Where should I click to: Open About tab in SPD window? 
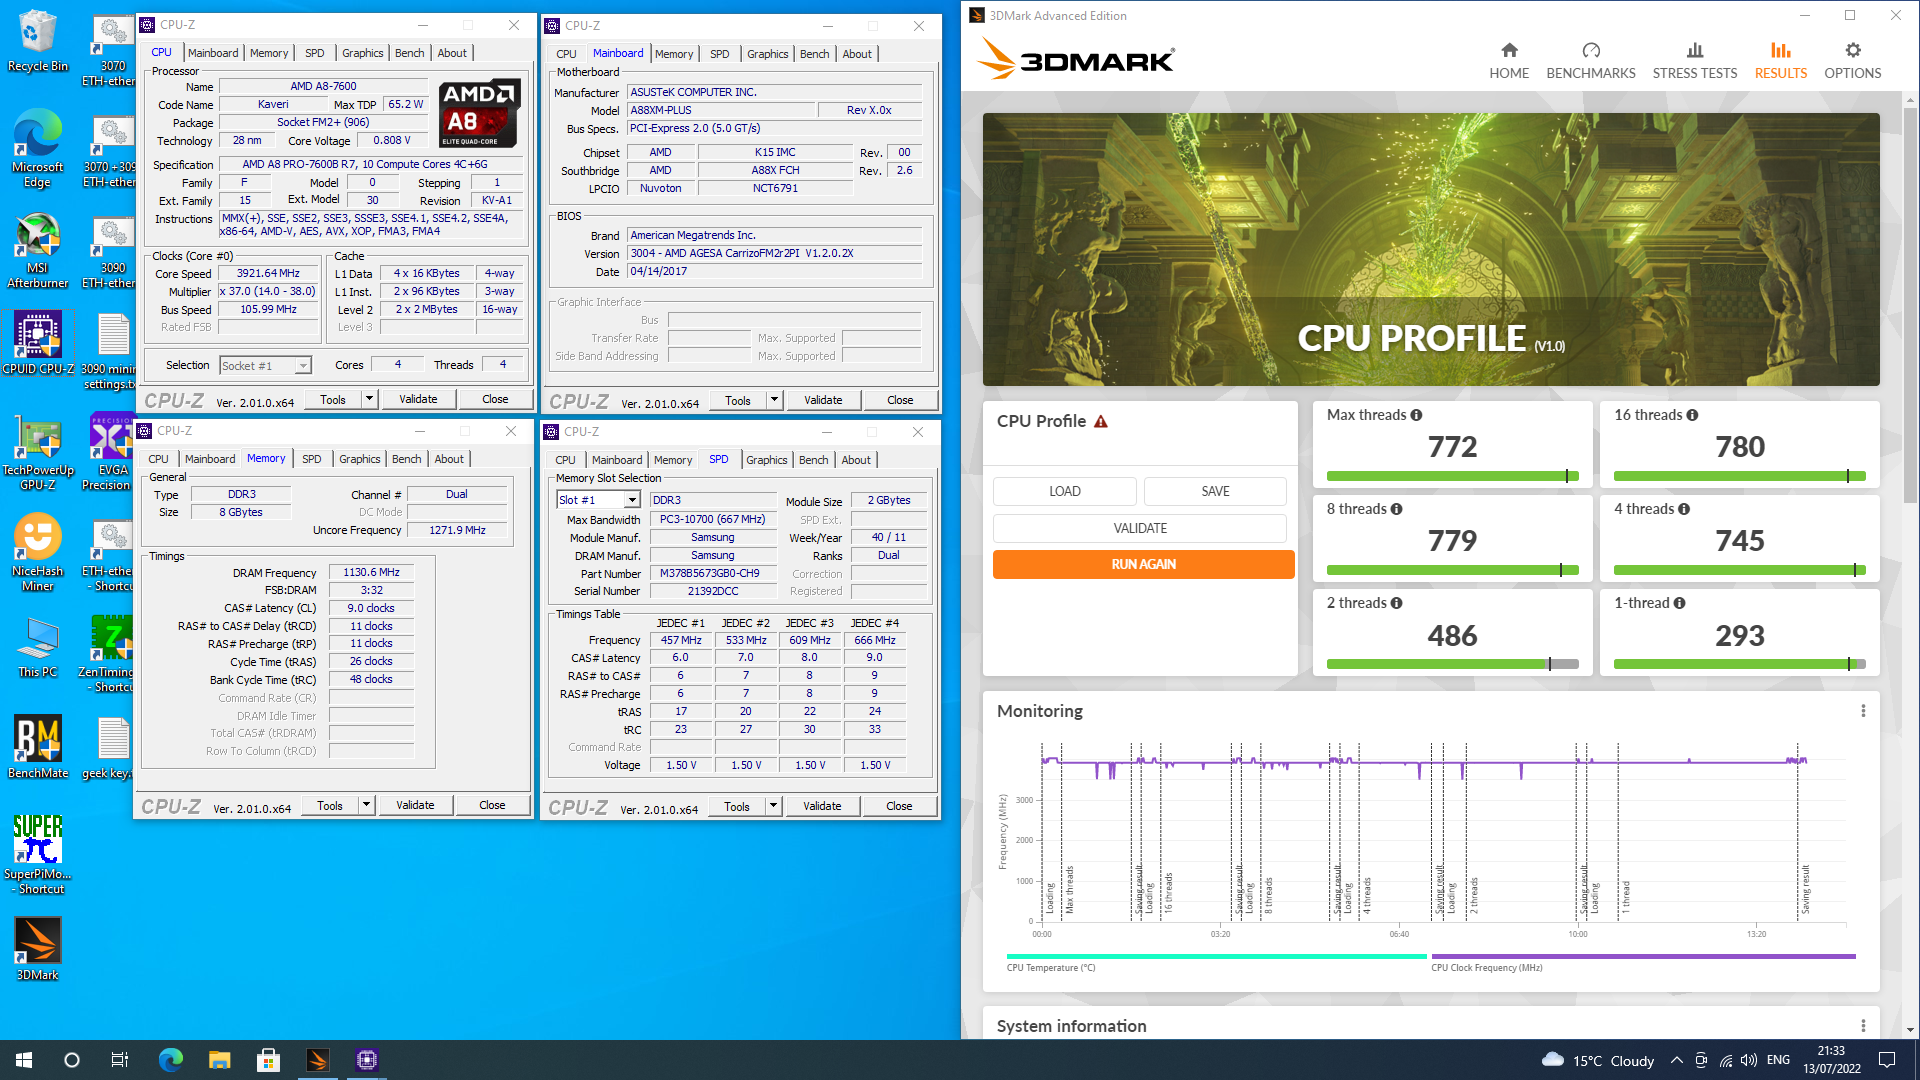coord(856,460)
